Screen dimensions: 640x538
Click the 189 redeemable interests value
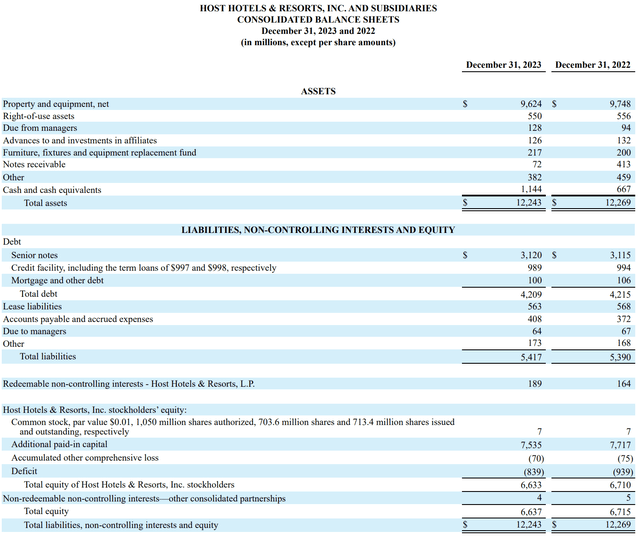[x=535, y=384]
